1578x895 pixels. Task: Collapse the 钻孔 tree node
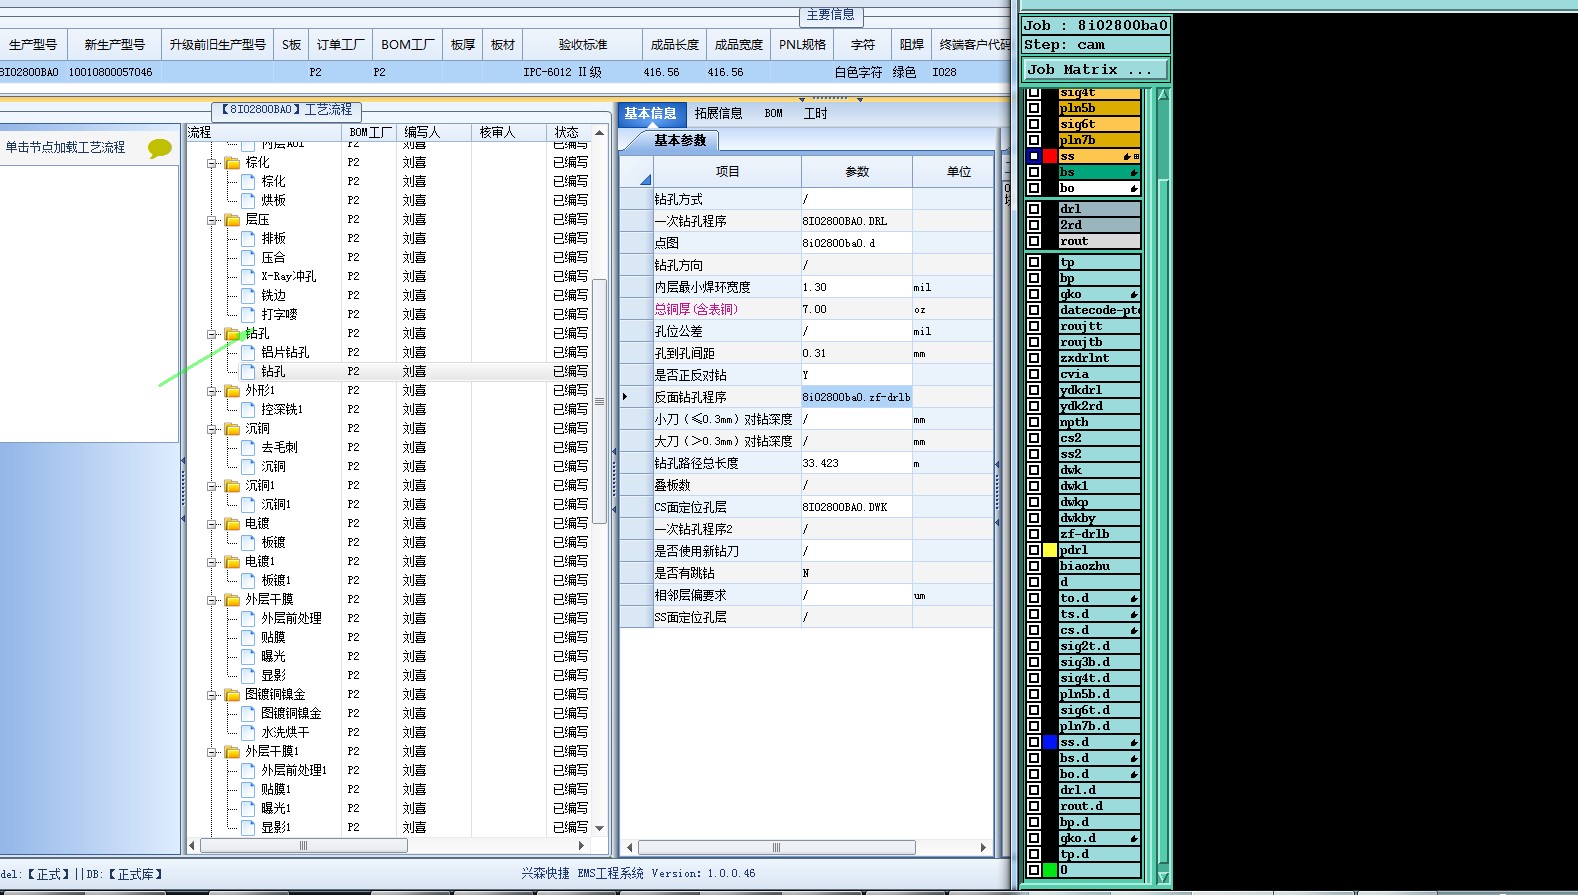click(x=213, y=334)
